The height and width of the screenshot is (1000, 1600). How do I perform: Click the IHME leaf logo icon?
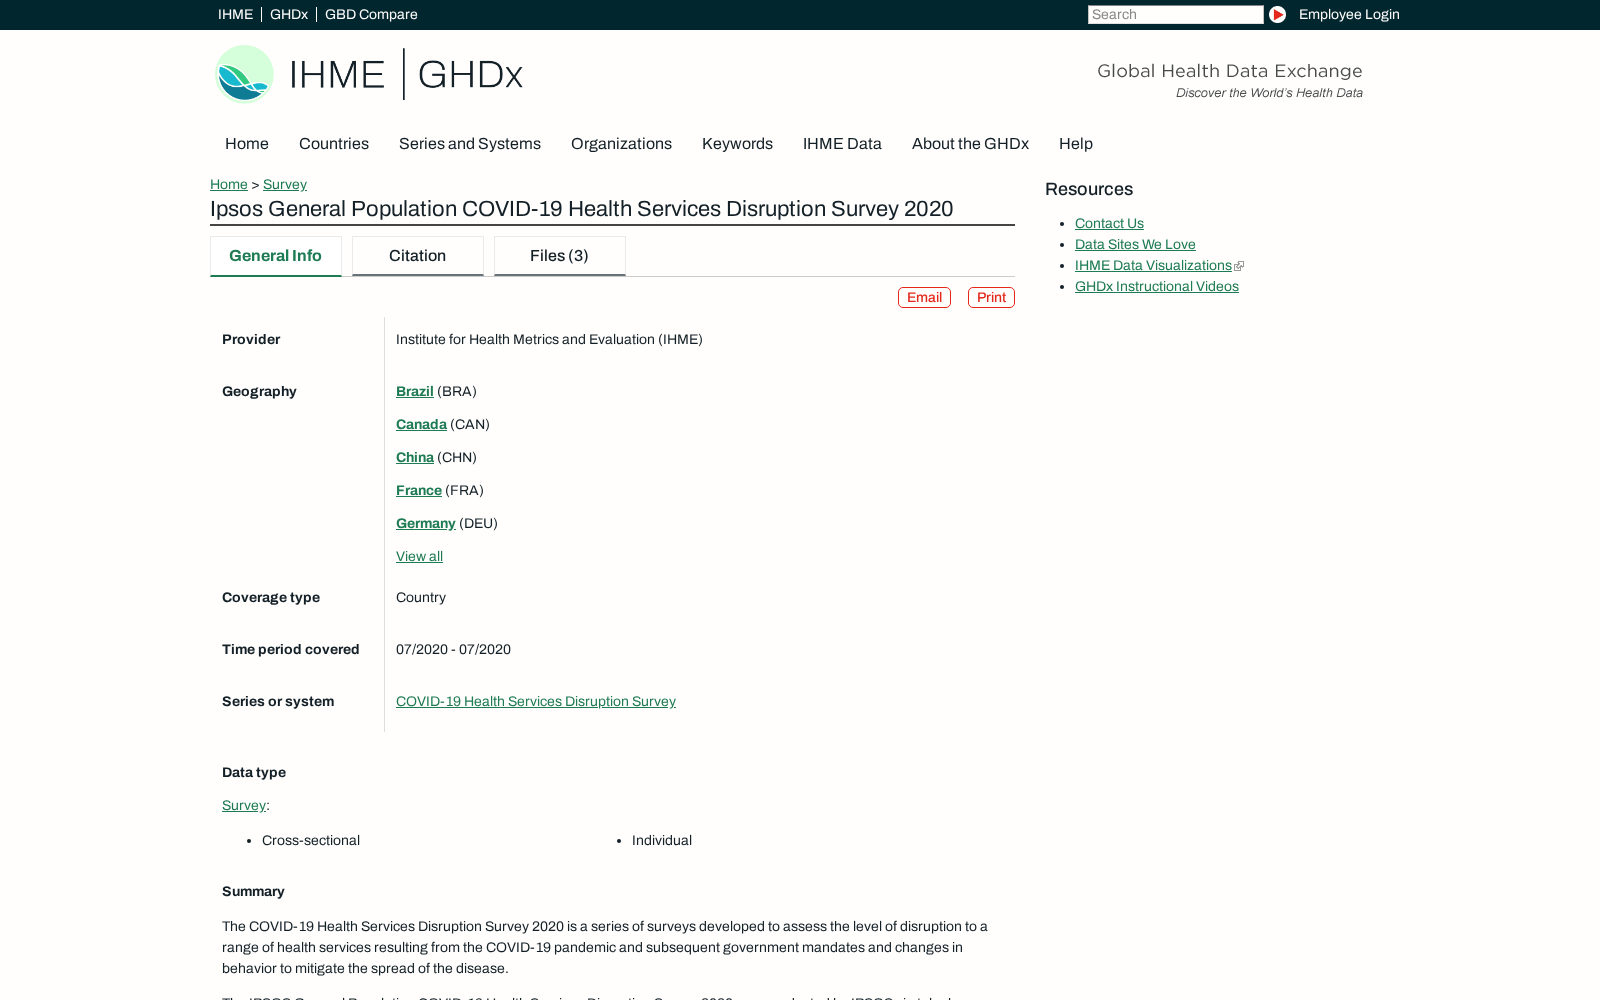245,74
